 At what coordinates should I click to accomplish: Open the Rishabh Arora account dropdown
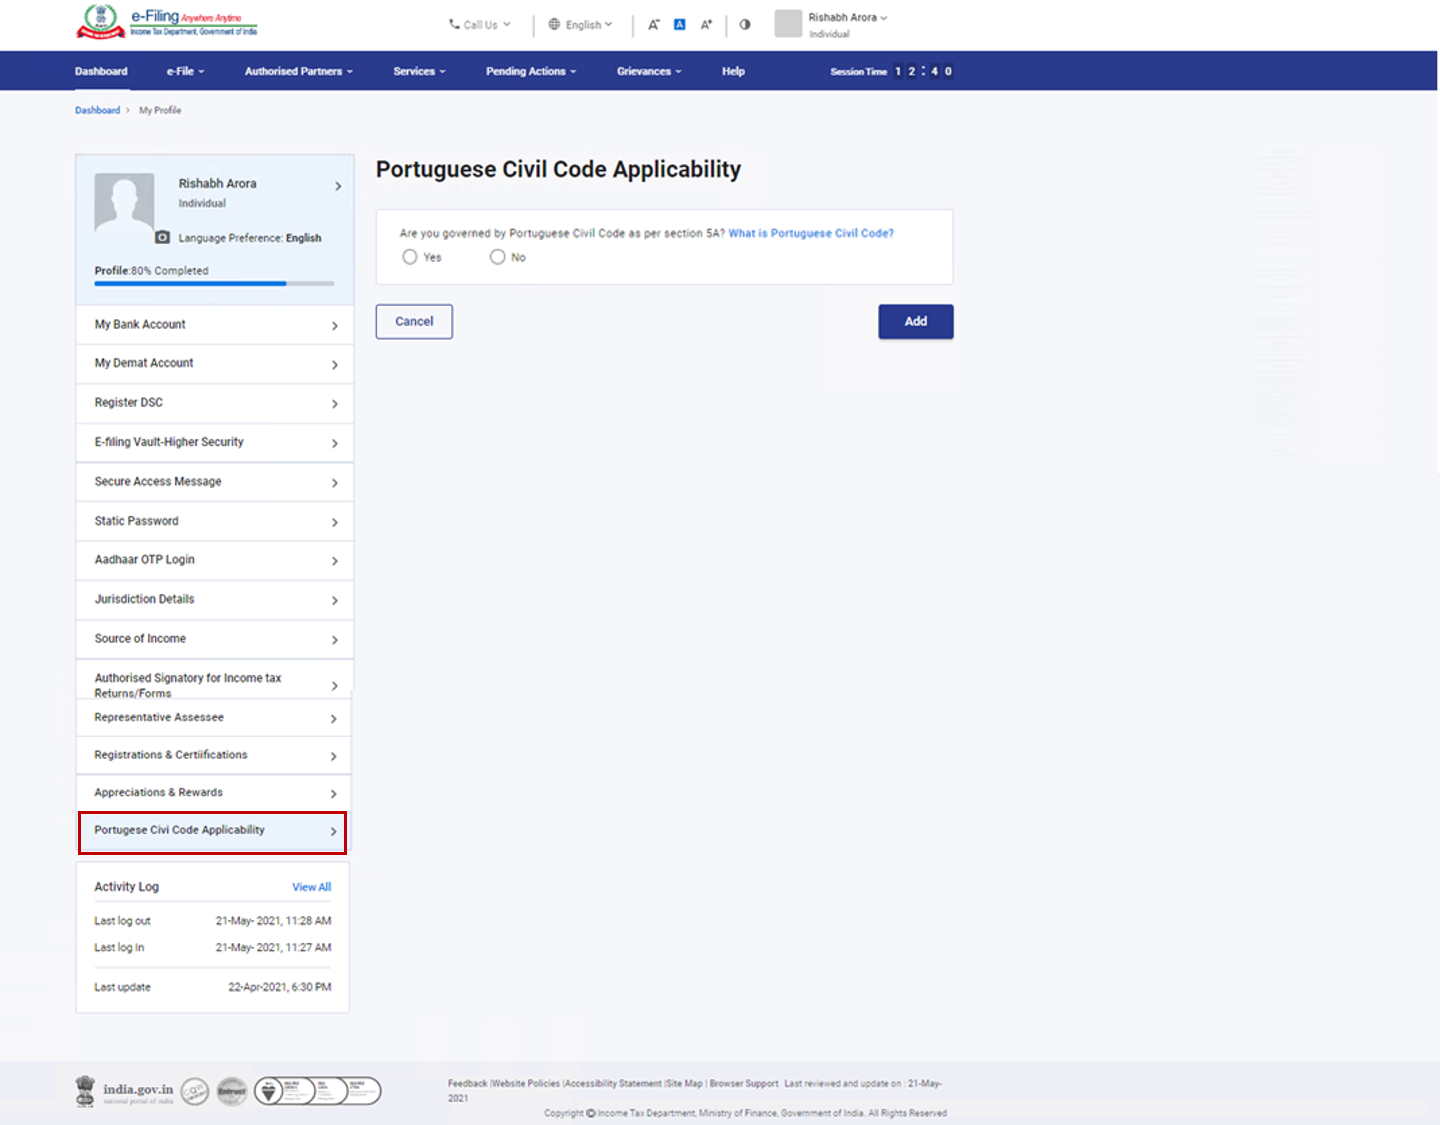pos(847,18)
